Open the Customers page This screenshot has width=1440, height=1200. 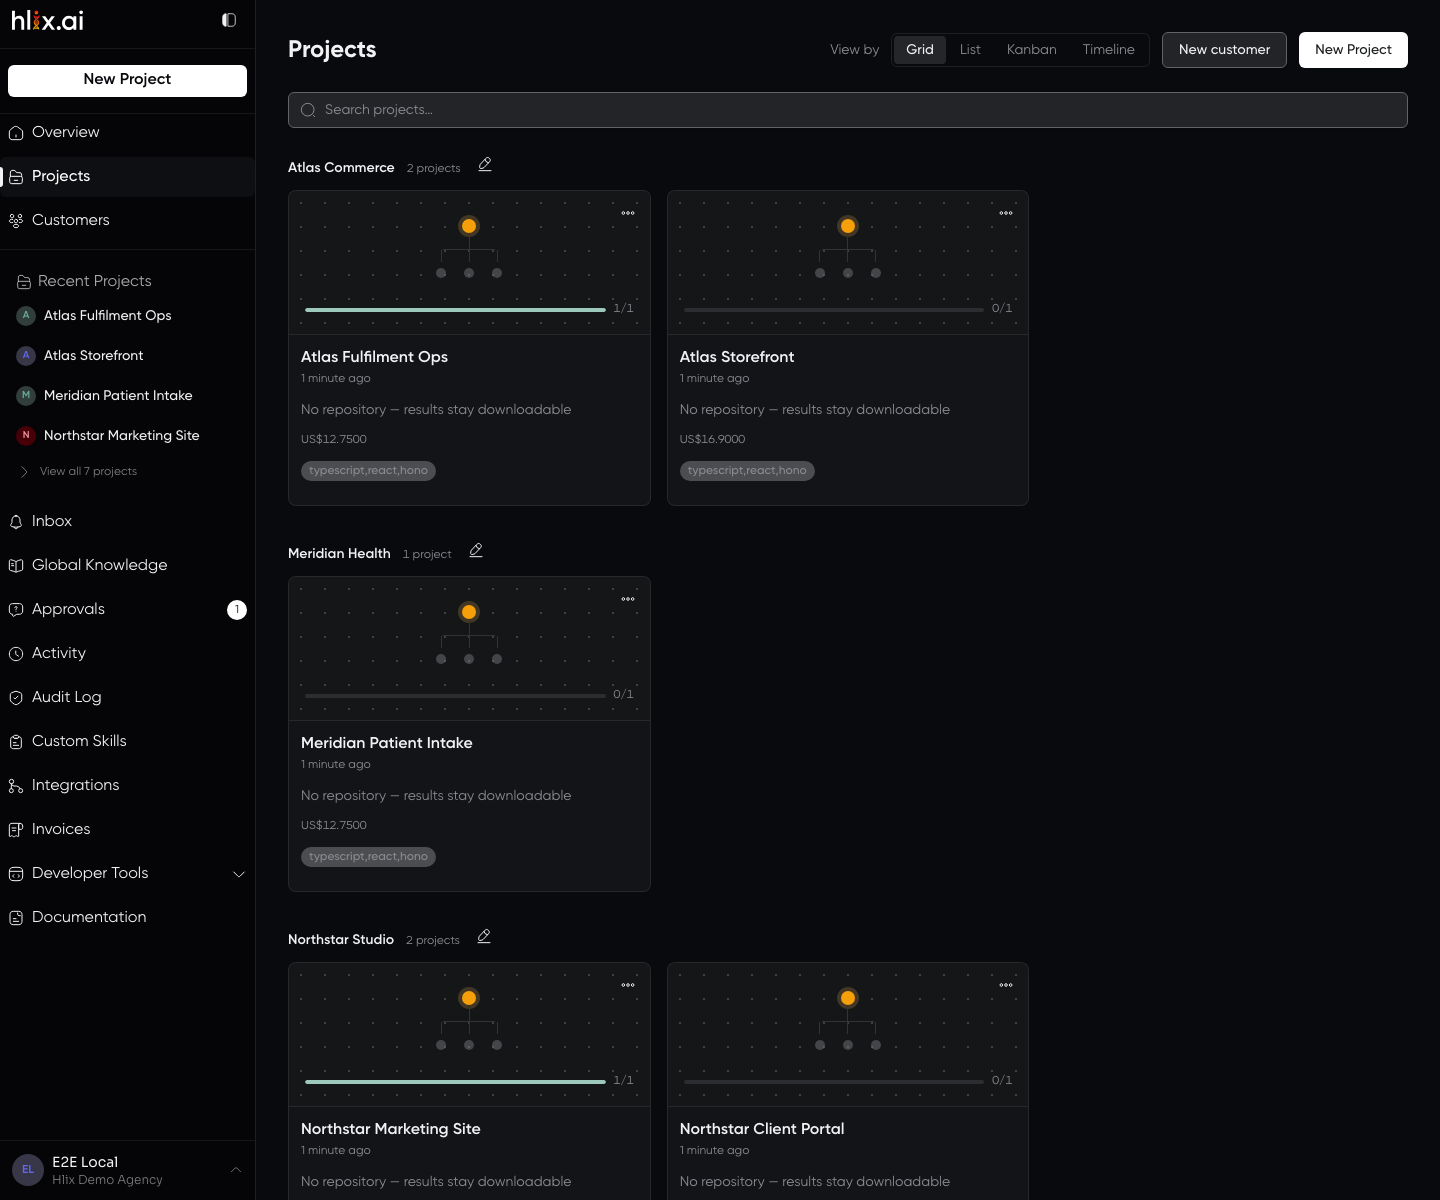[x=127, y=220]
